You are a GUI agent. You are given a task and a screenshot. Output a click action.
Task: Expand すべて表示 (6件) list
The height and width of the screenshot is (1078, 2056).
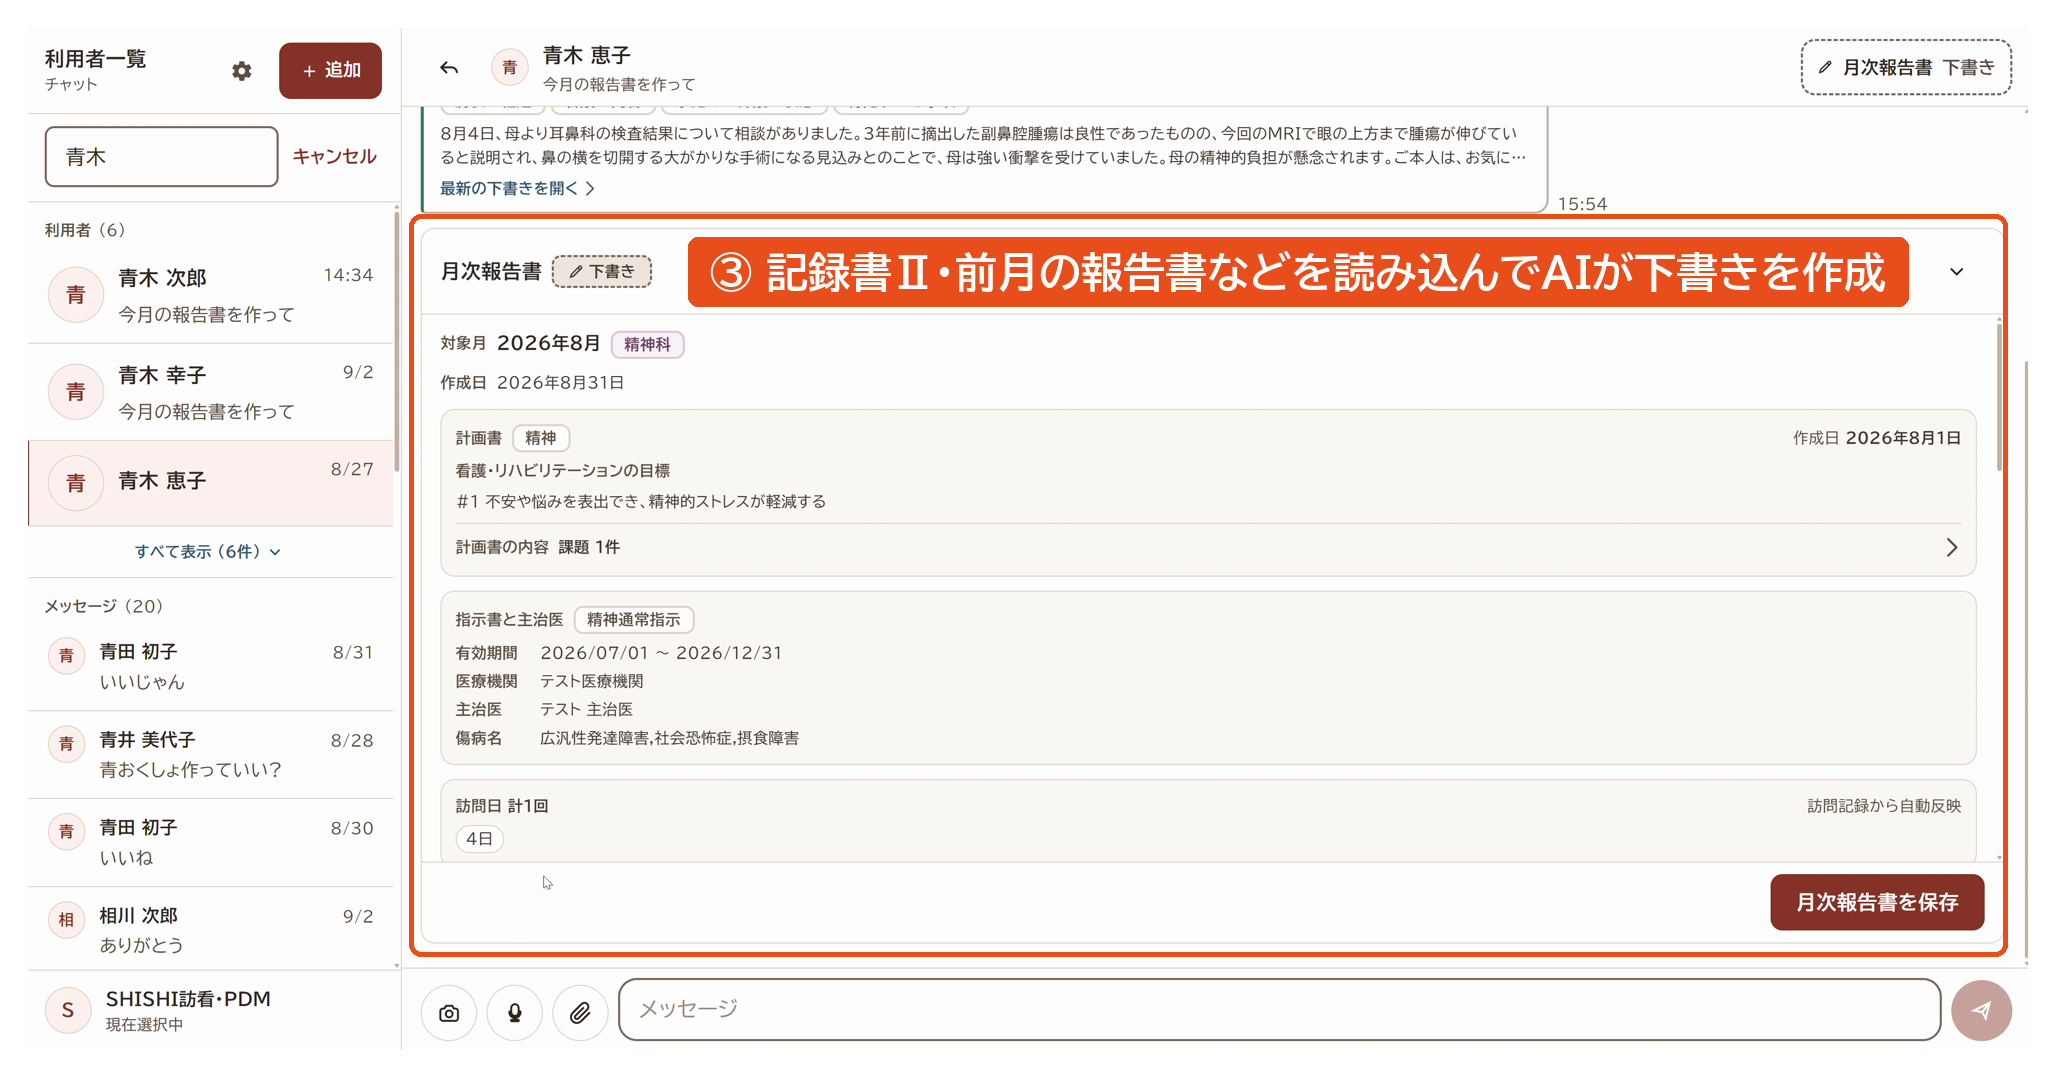[x=208, y=551]
